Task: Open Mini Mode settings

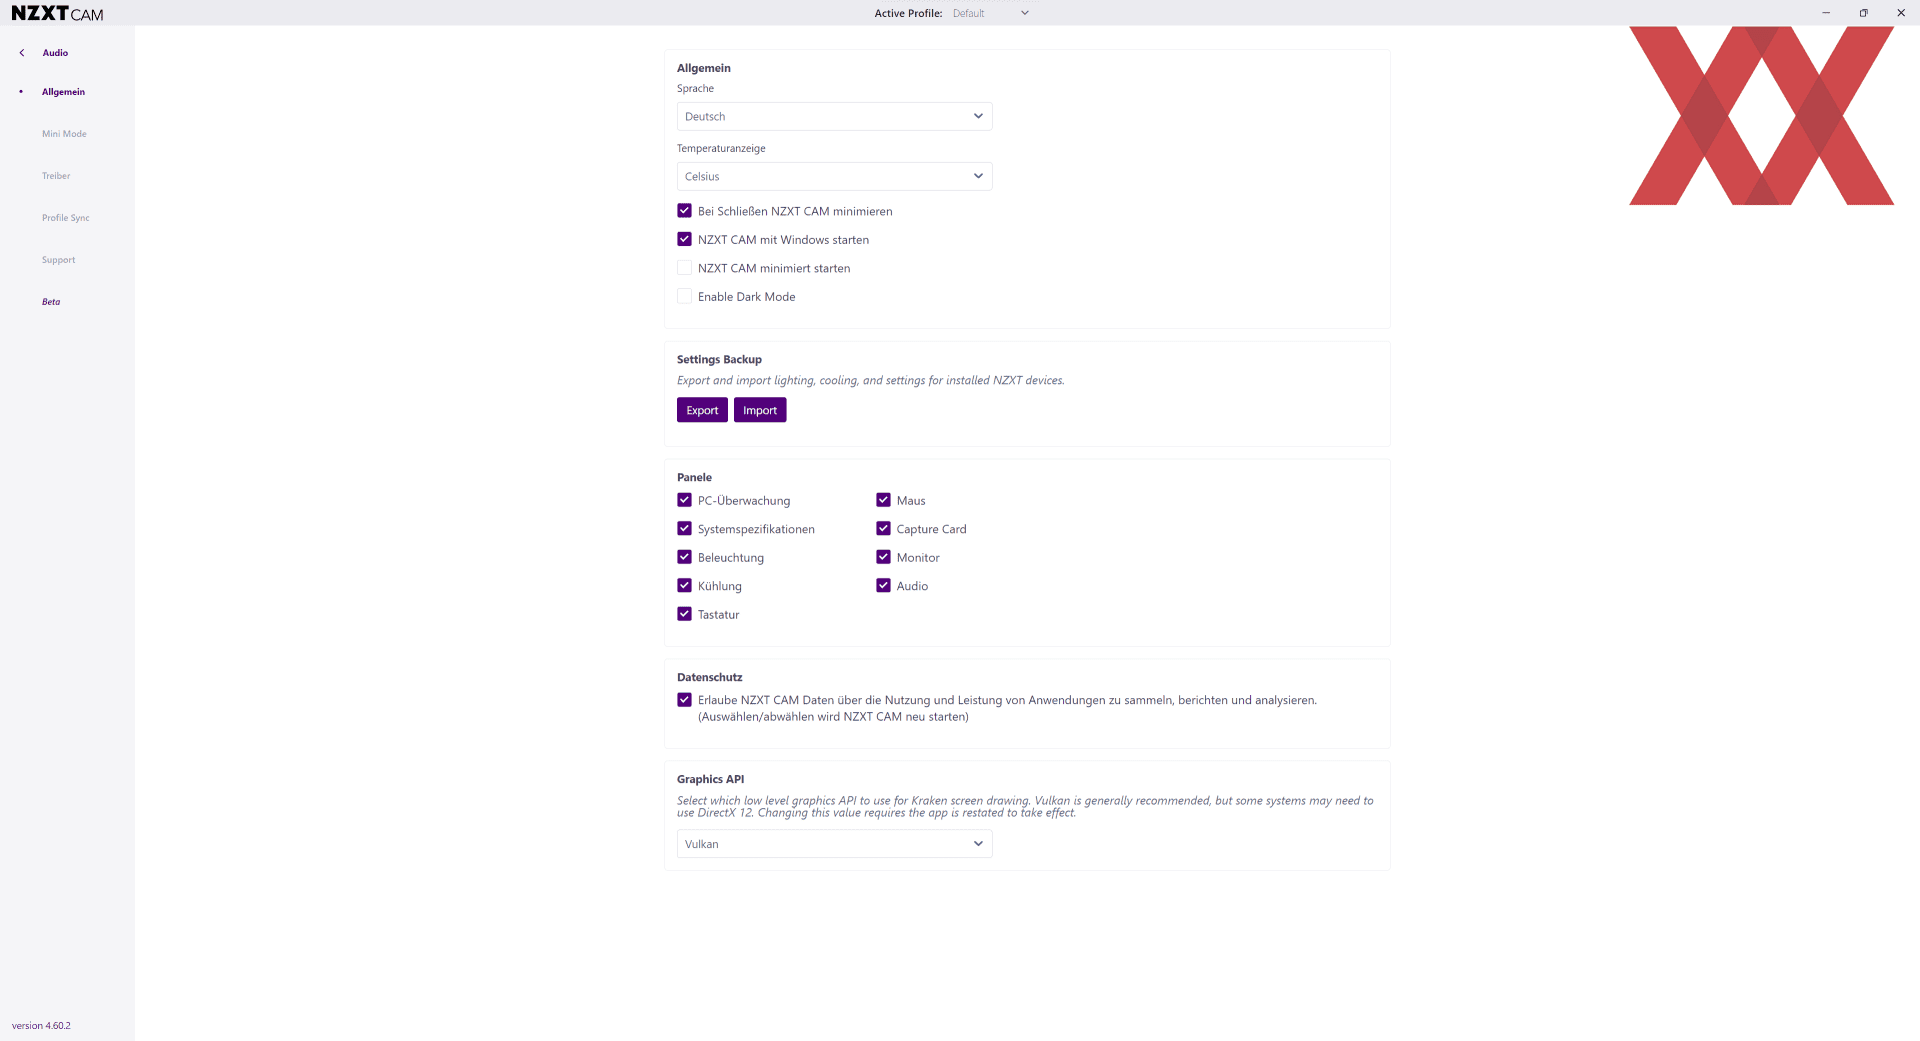Action: pyautogui.click(x=64, y=134)
